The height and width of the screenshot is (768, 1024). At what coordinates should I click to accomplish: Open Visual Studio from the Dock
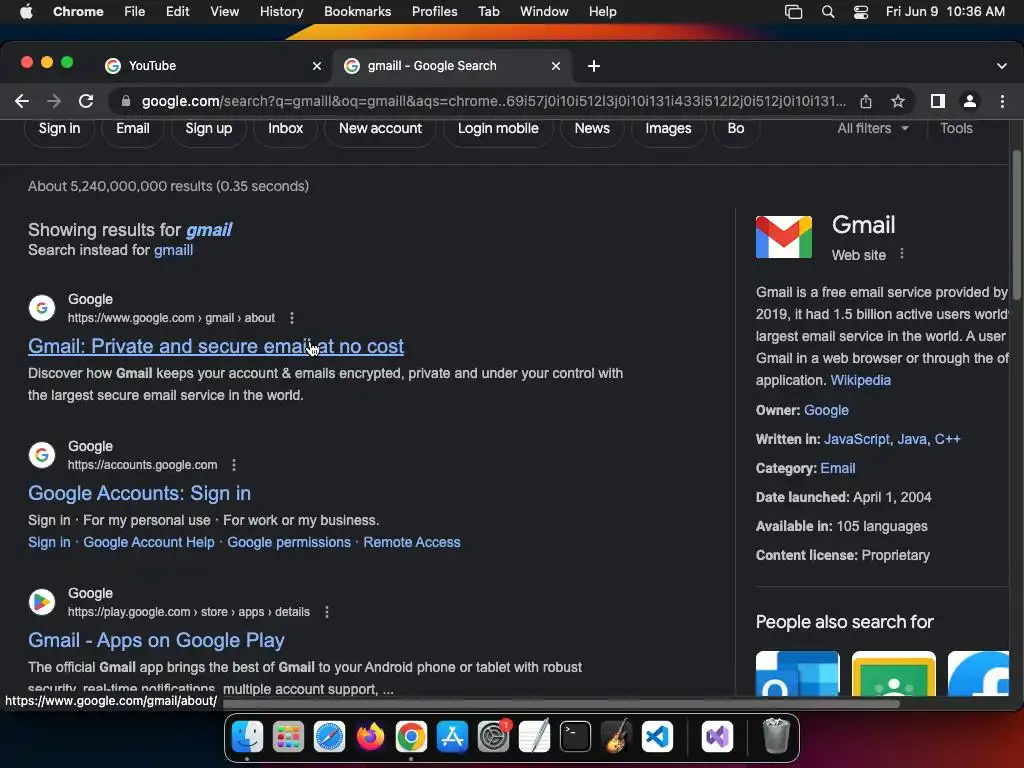[x=717, y=737]
